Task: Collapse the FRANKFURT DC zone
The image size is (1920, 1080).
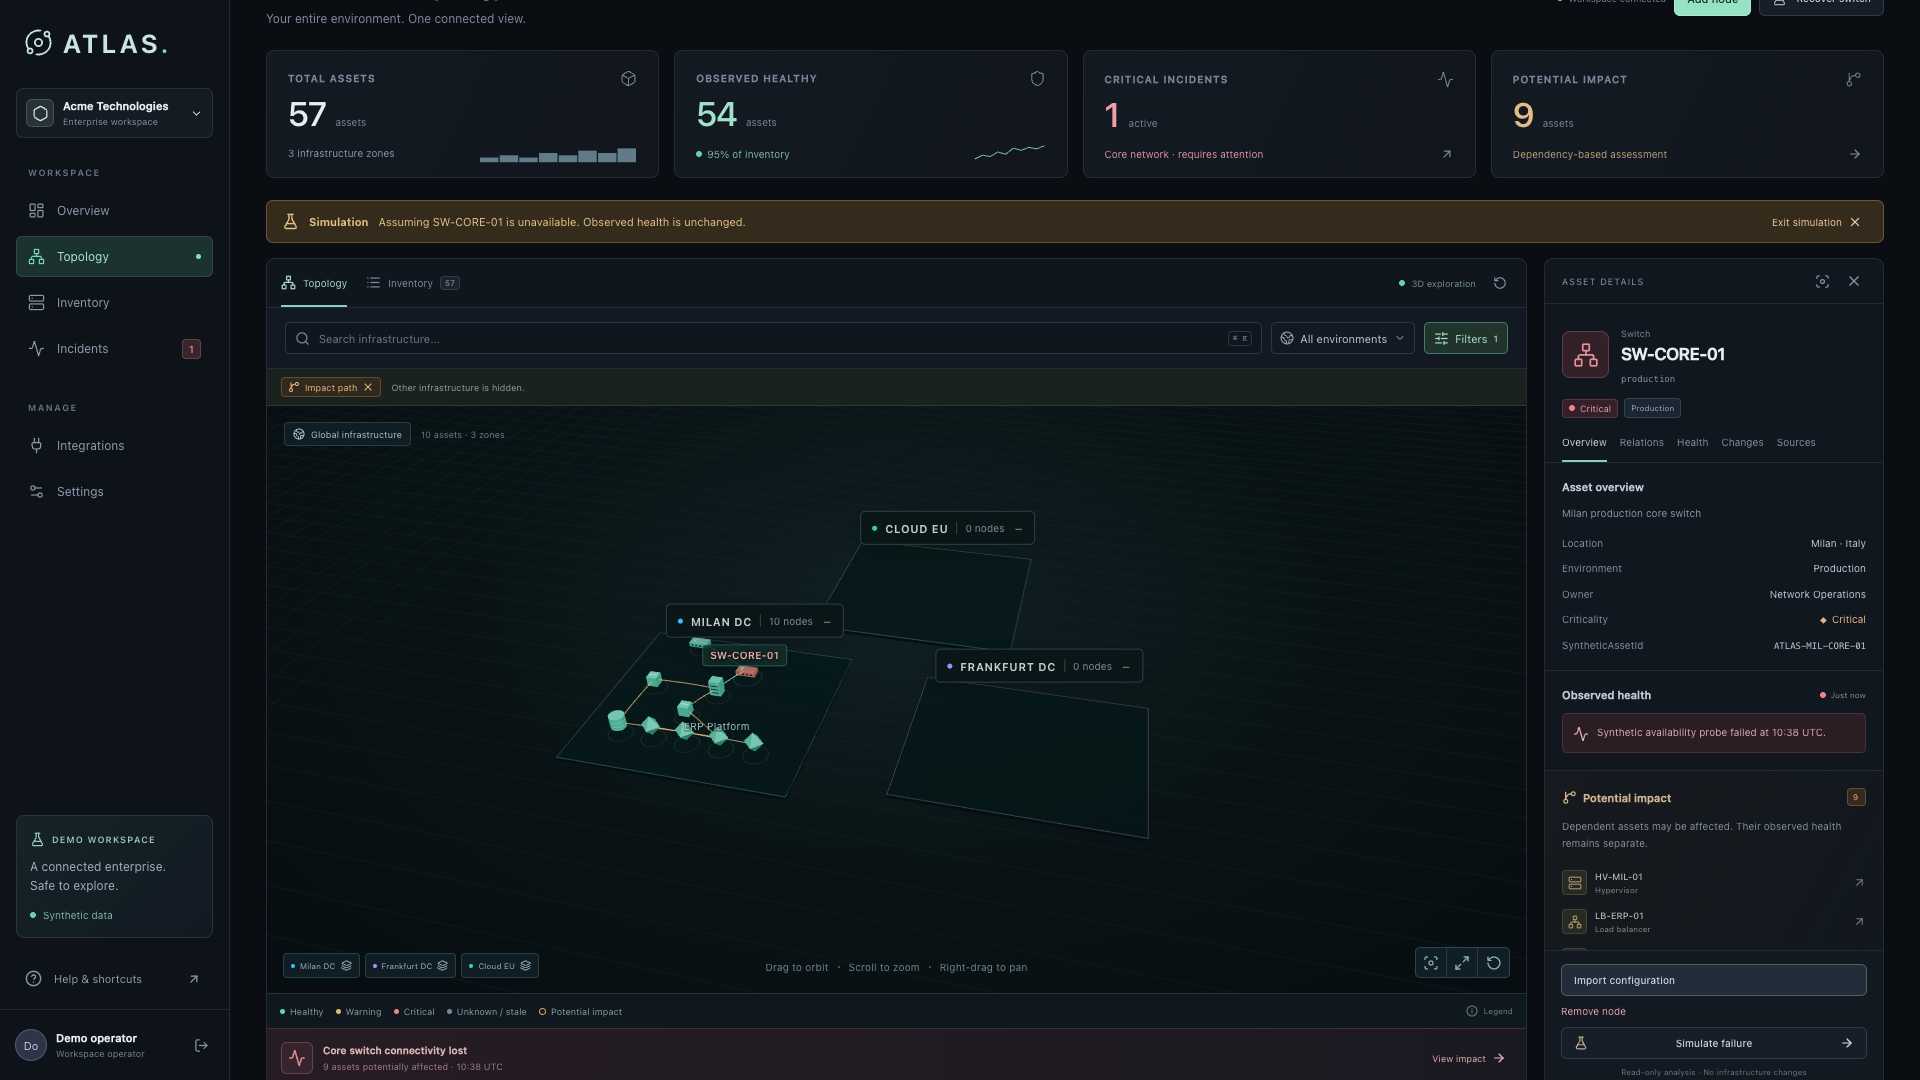Action: click(1126, 667)
